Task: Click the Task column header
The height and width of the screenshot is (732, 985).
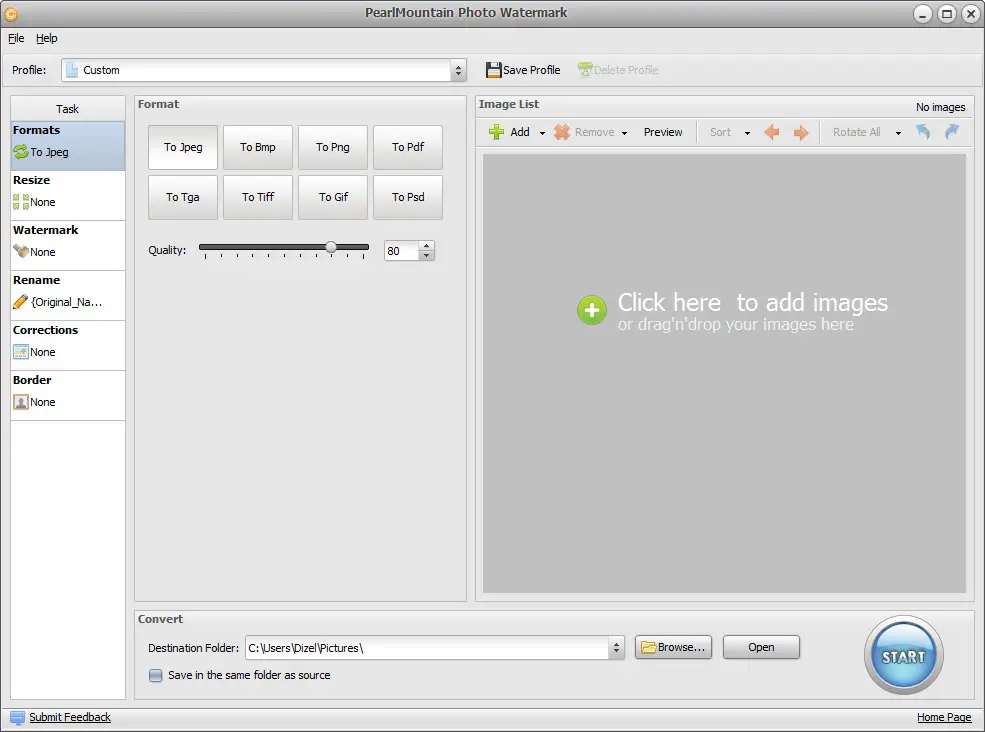Action: [x=68, y=109]
